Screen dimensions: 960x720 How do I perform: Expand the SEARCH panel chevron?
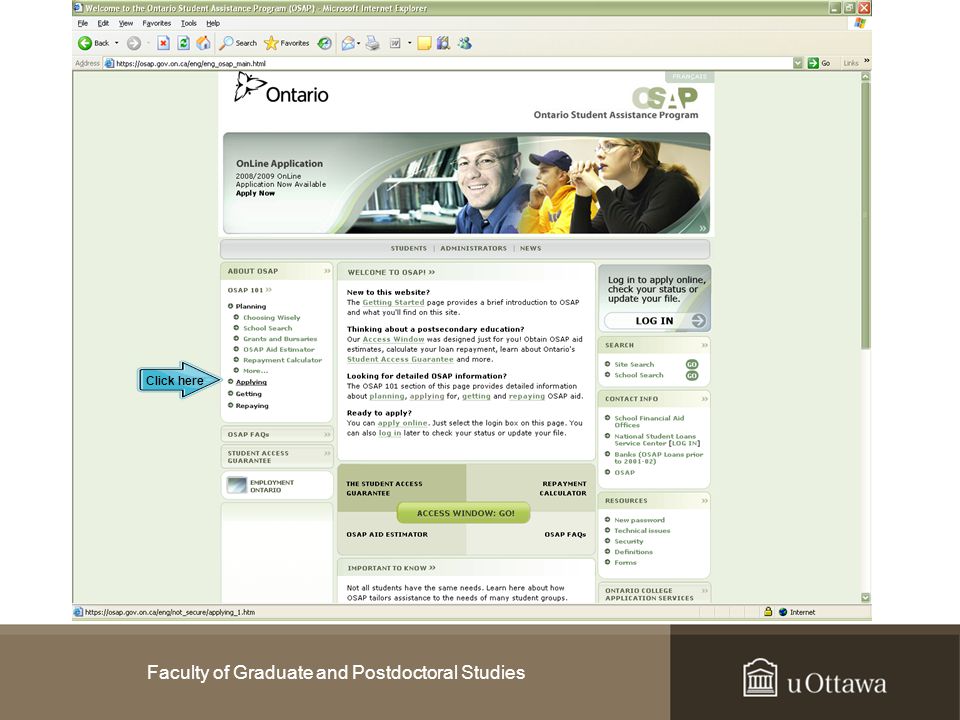[x=704, y=345]
